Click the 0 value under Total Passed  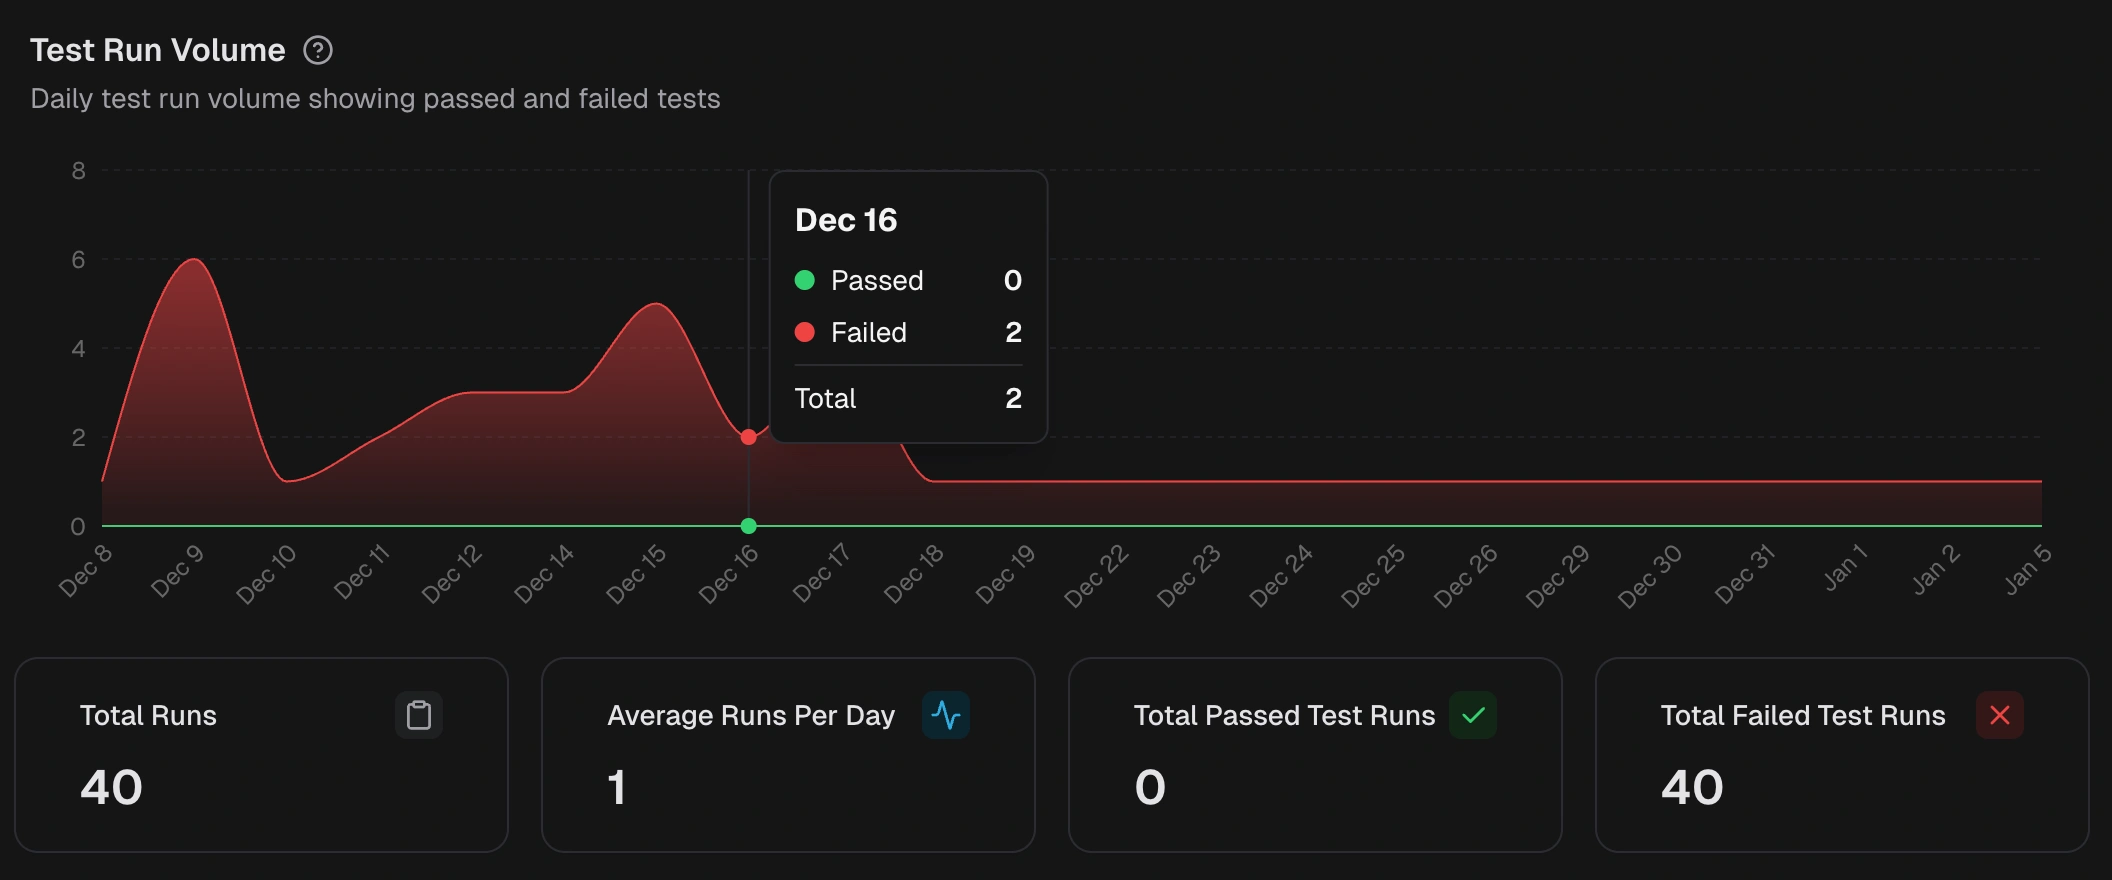(x=1150, y=787)
